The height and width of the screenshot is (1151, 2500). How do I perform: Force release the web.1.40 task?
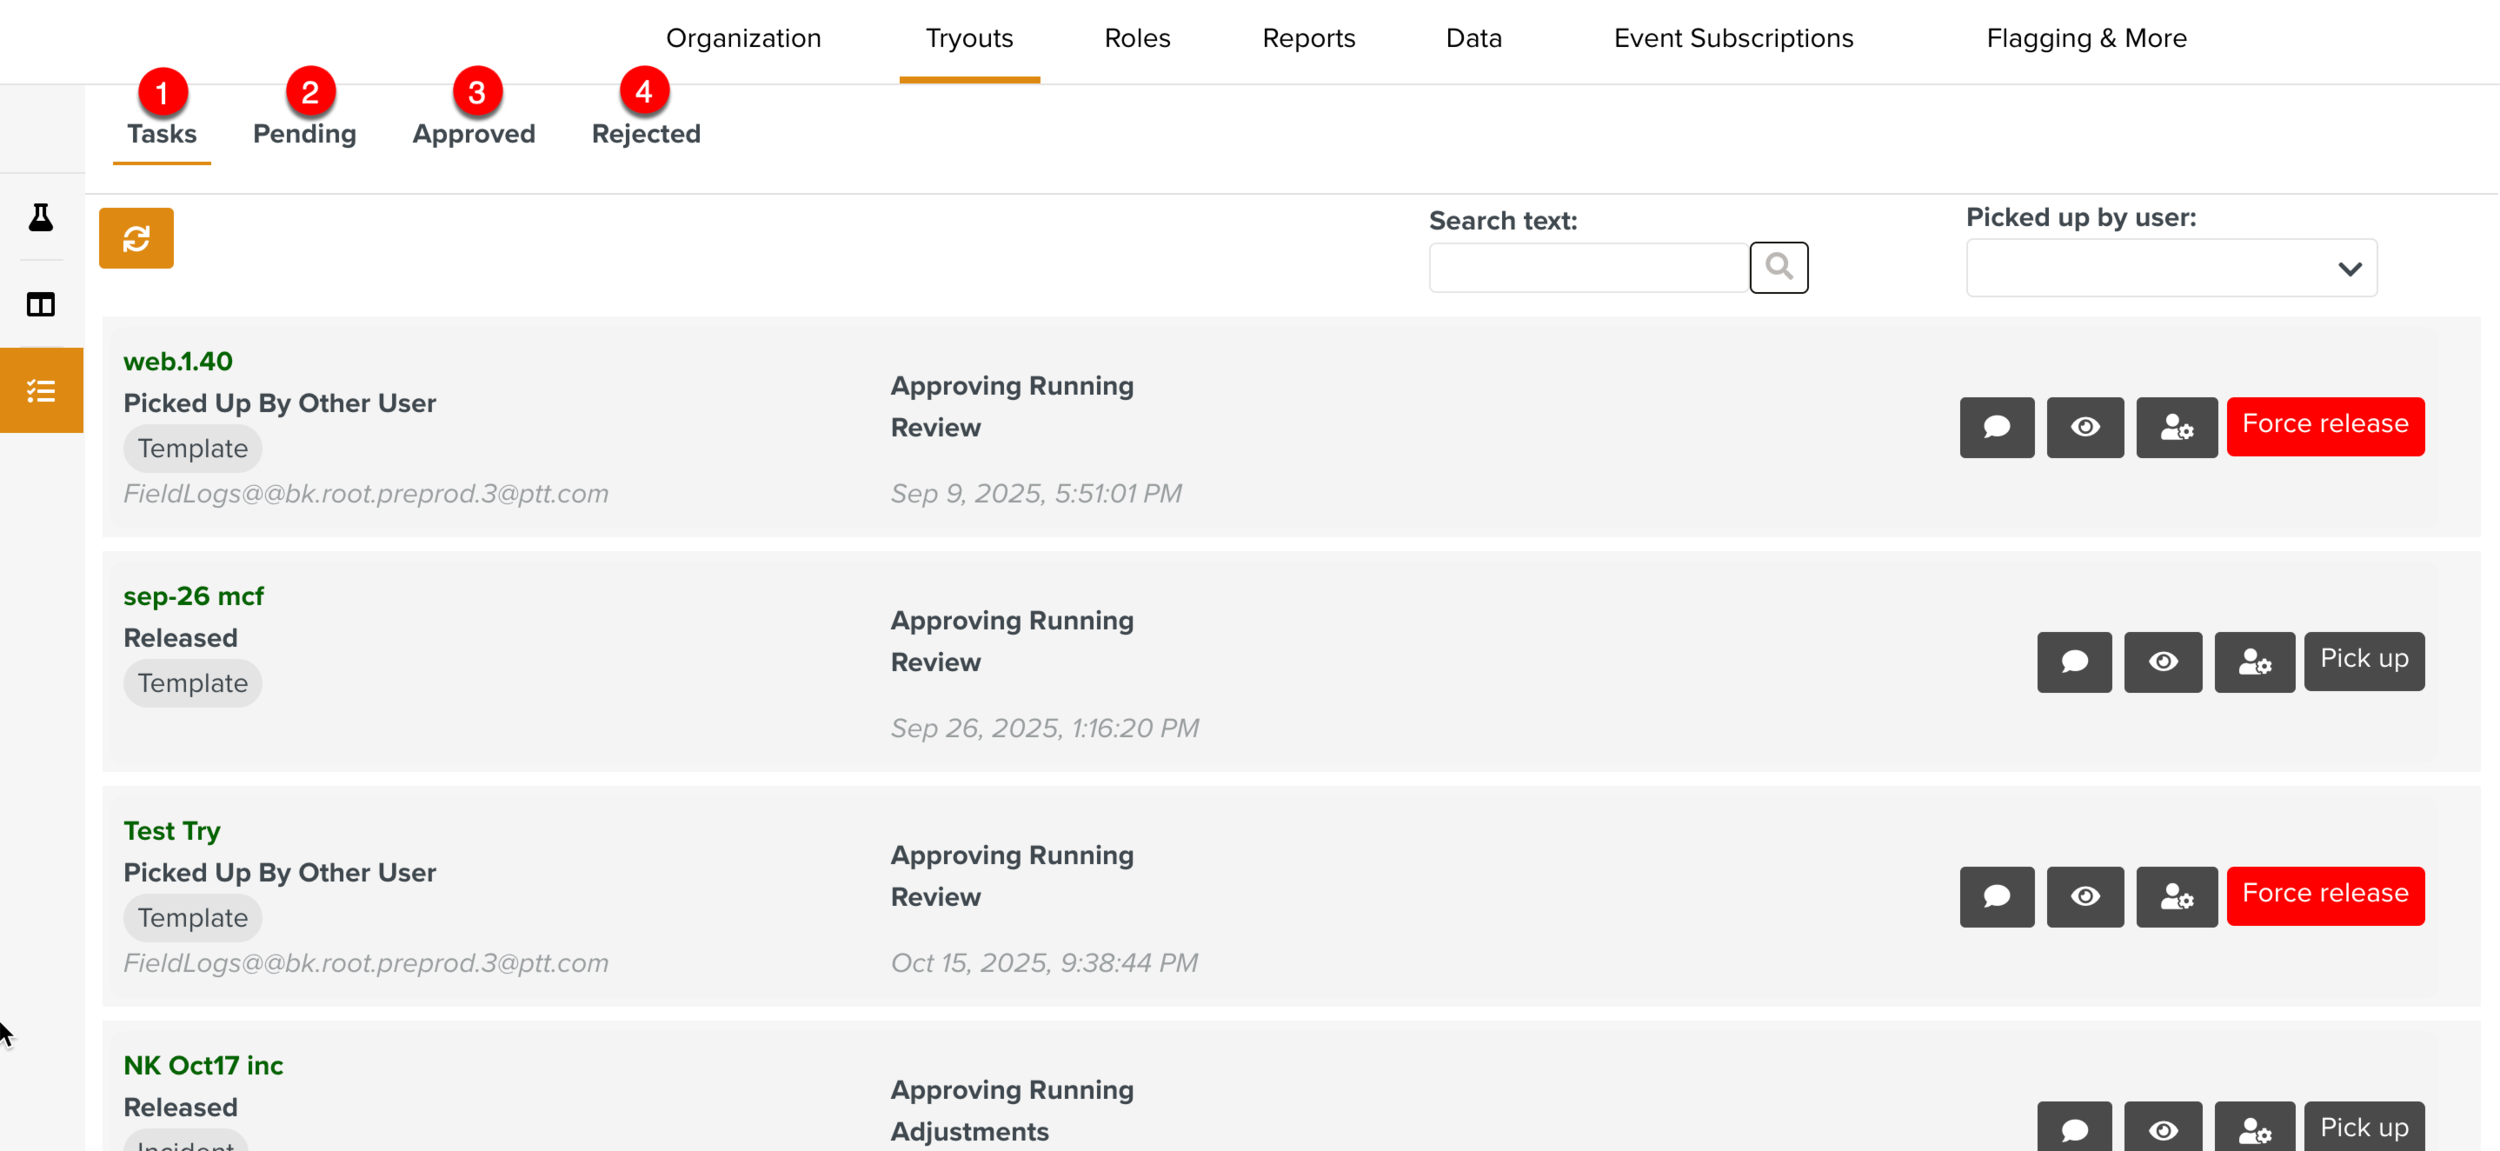tap(2324, 426)
